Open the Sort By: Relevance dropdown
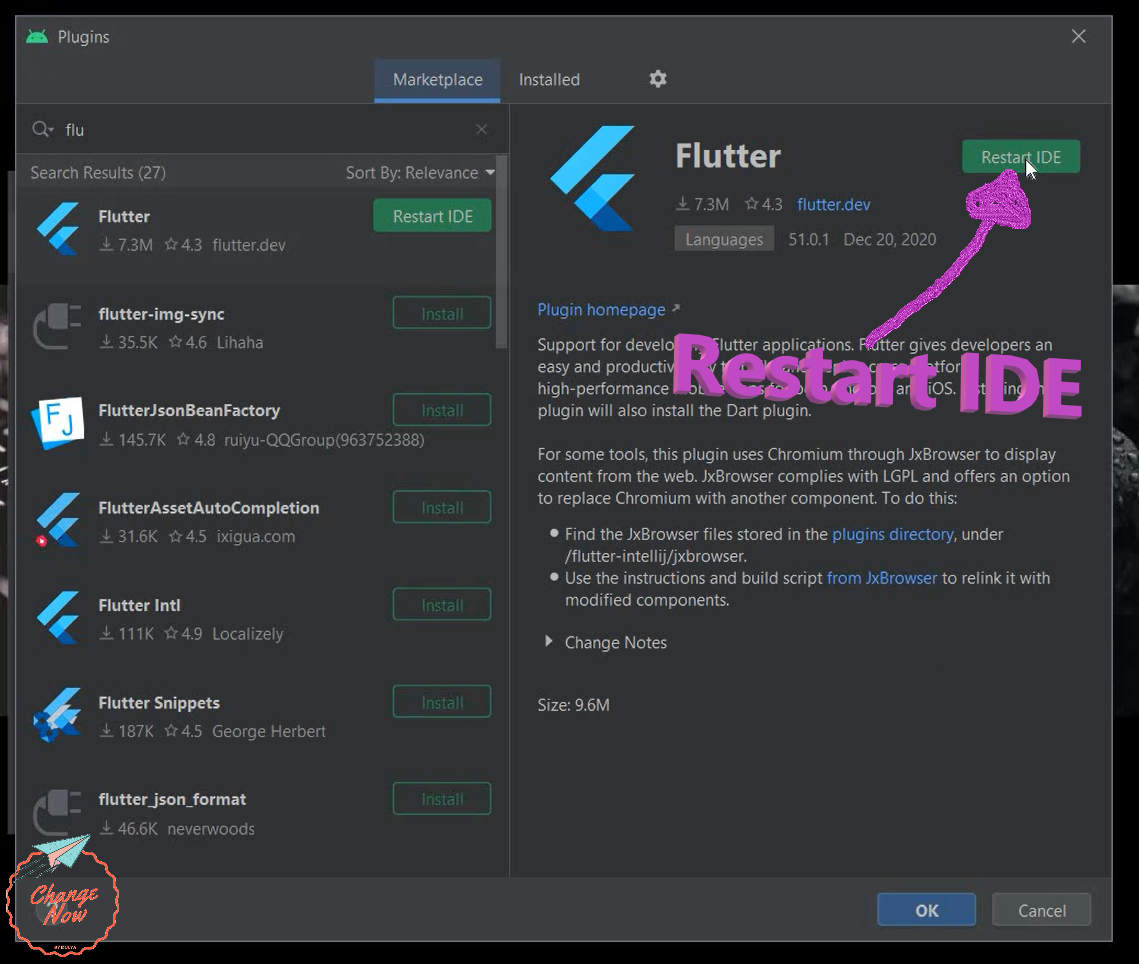The image size is (1139, 964). [416, 172]
